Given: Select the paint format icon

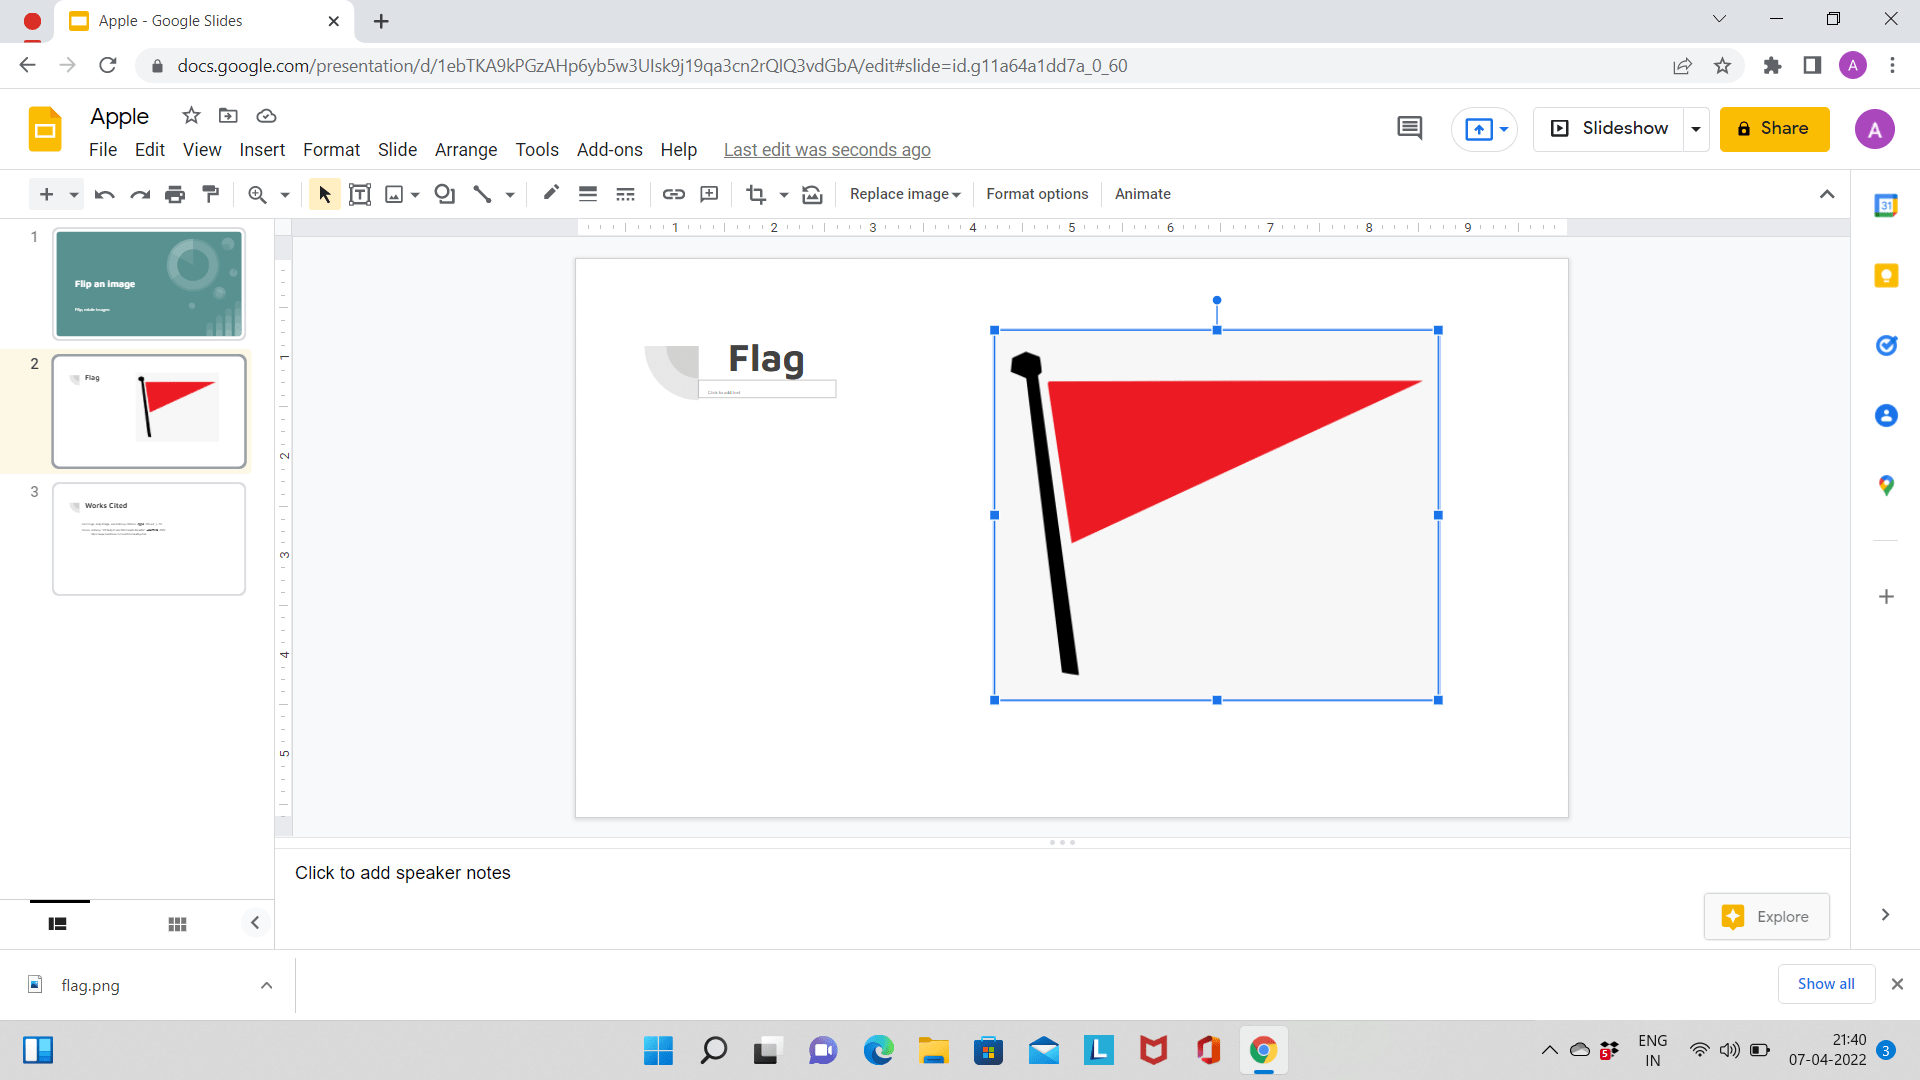Looking at the screenshot, I should point(210,194).
